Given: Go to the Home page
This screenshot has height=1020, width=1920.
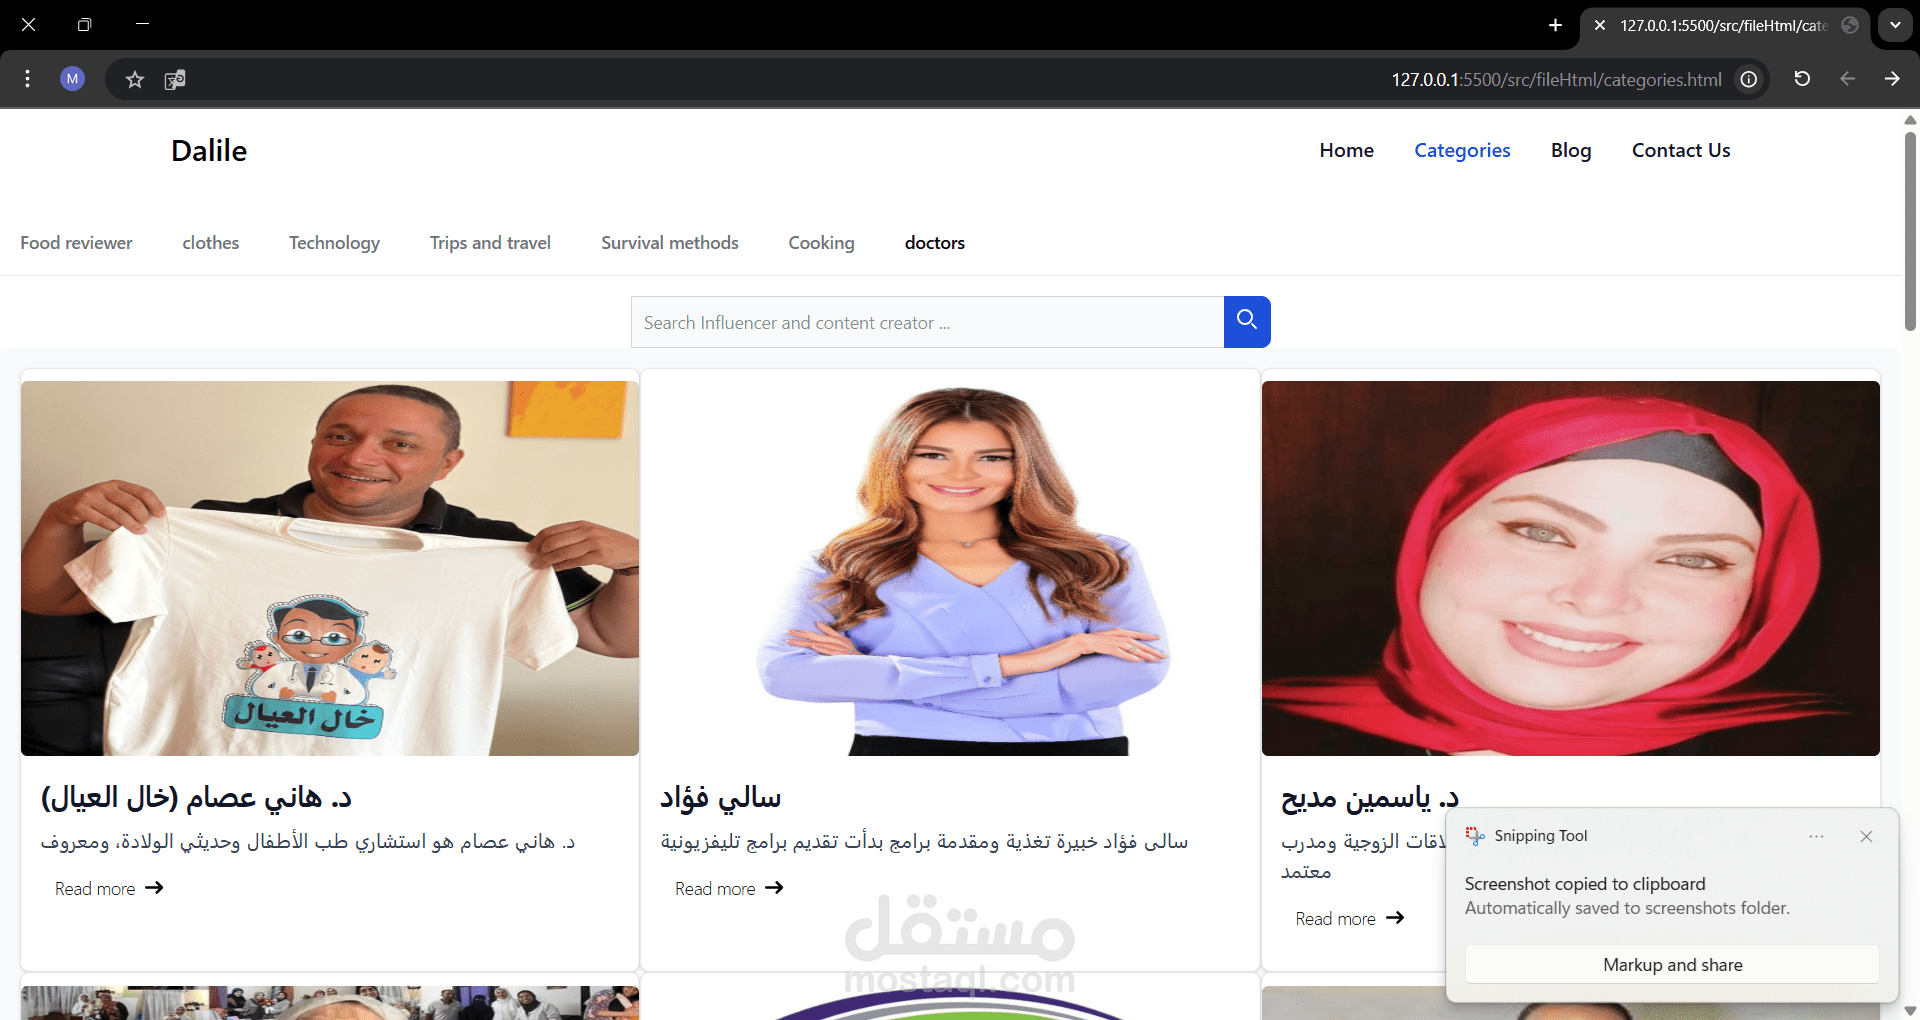Looking at the screenshot, I should click(1346, 150).
